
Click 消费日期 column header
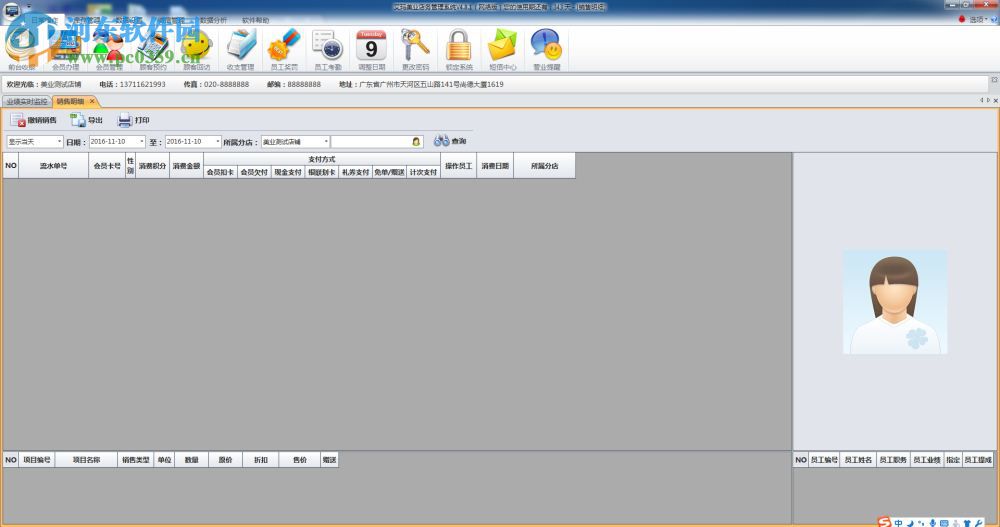[x=495, y=166]
